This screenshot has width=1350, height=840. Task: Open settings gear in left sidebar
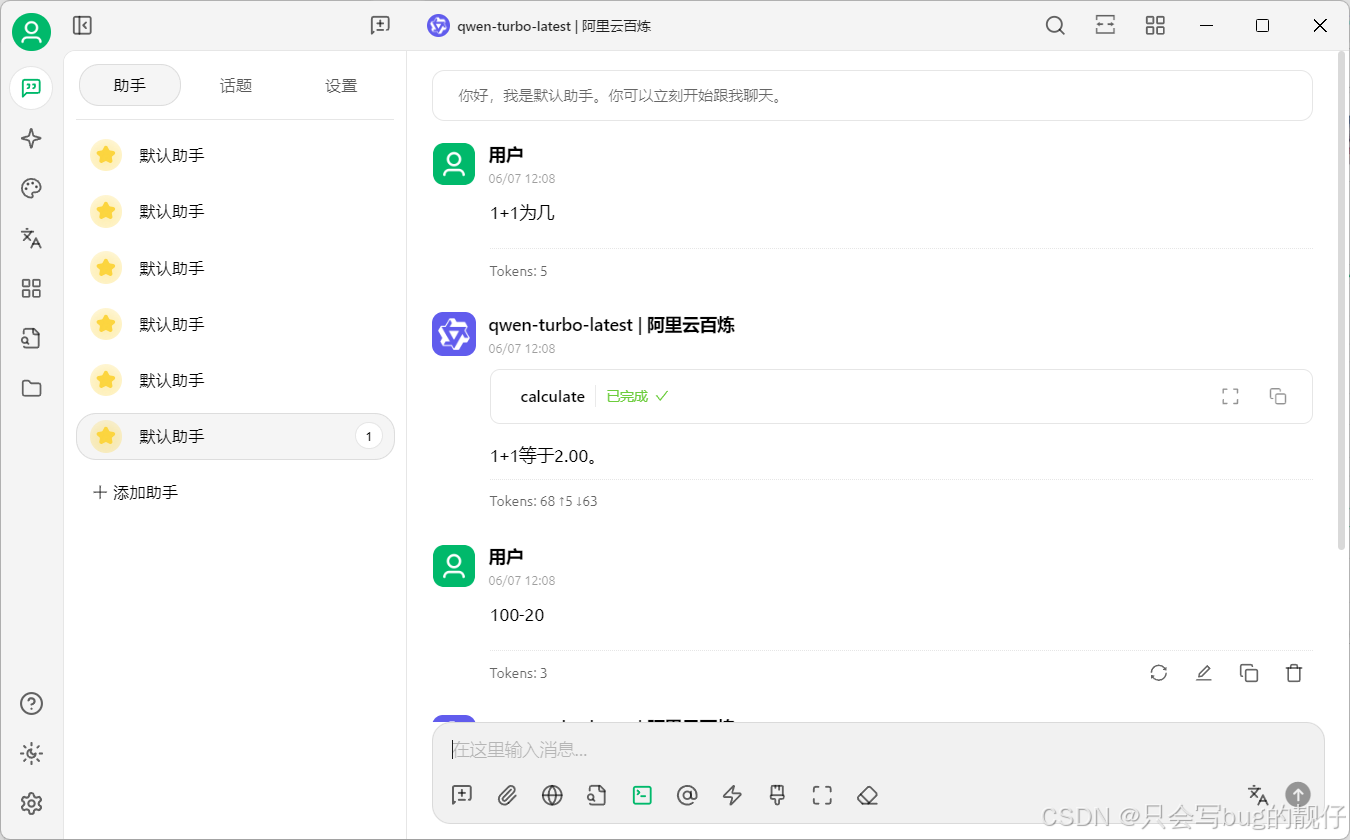point(31,804)
